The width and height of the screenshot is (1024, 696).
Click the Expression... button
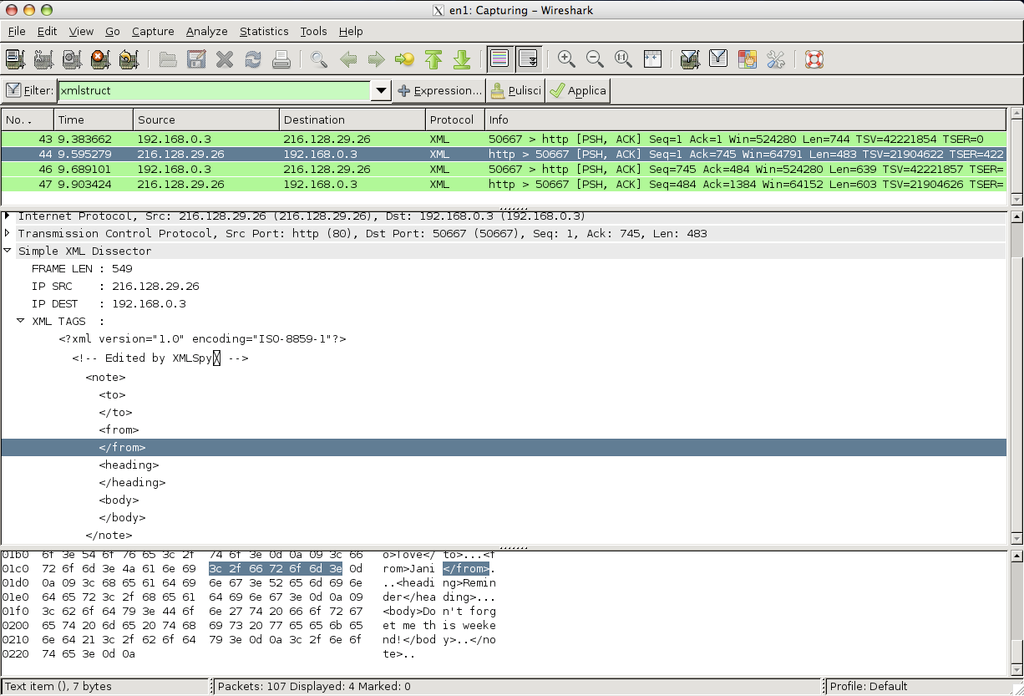[440, 91]
